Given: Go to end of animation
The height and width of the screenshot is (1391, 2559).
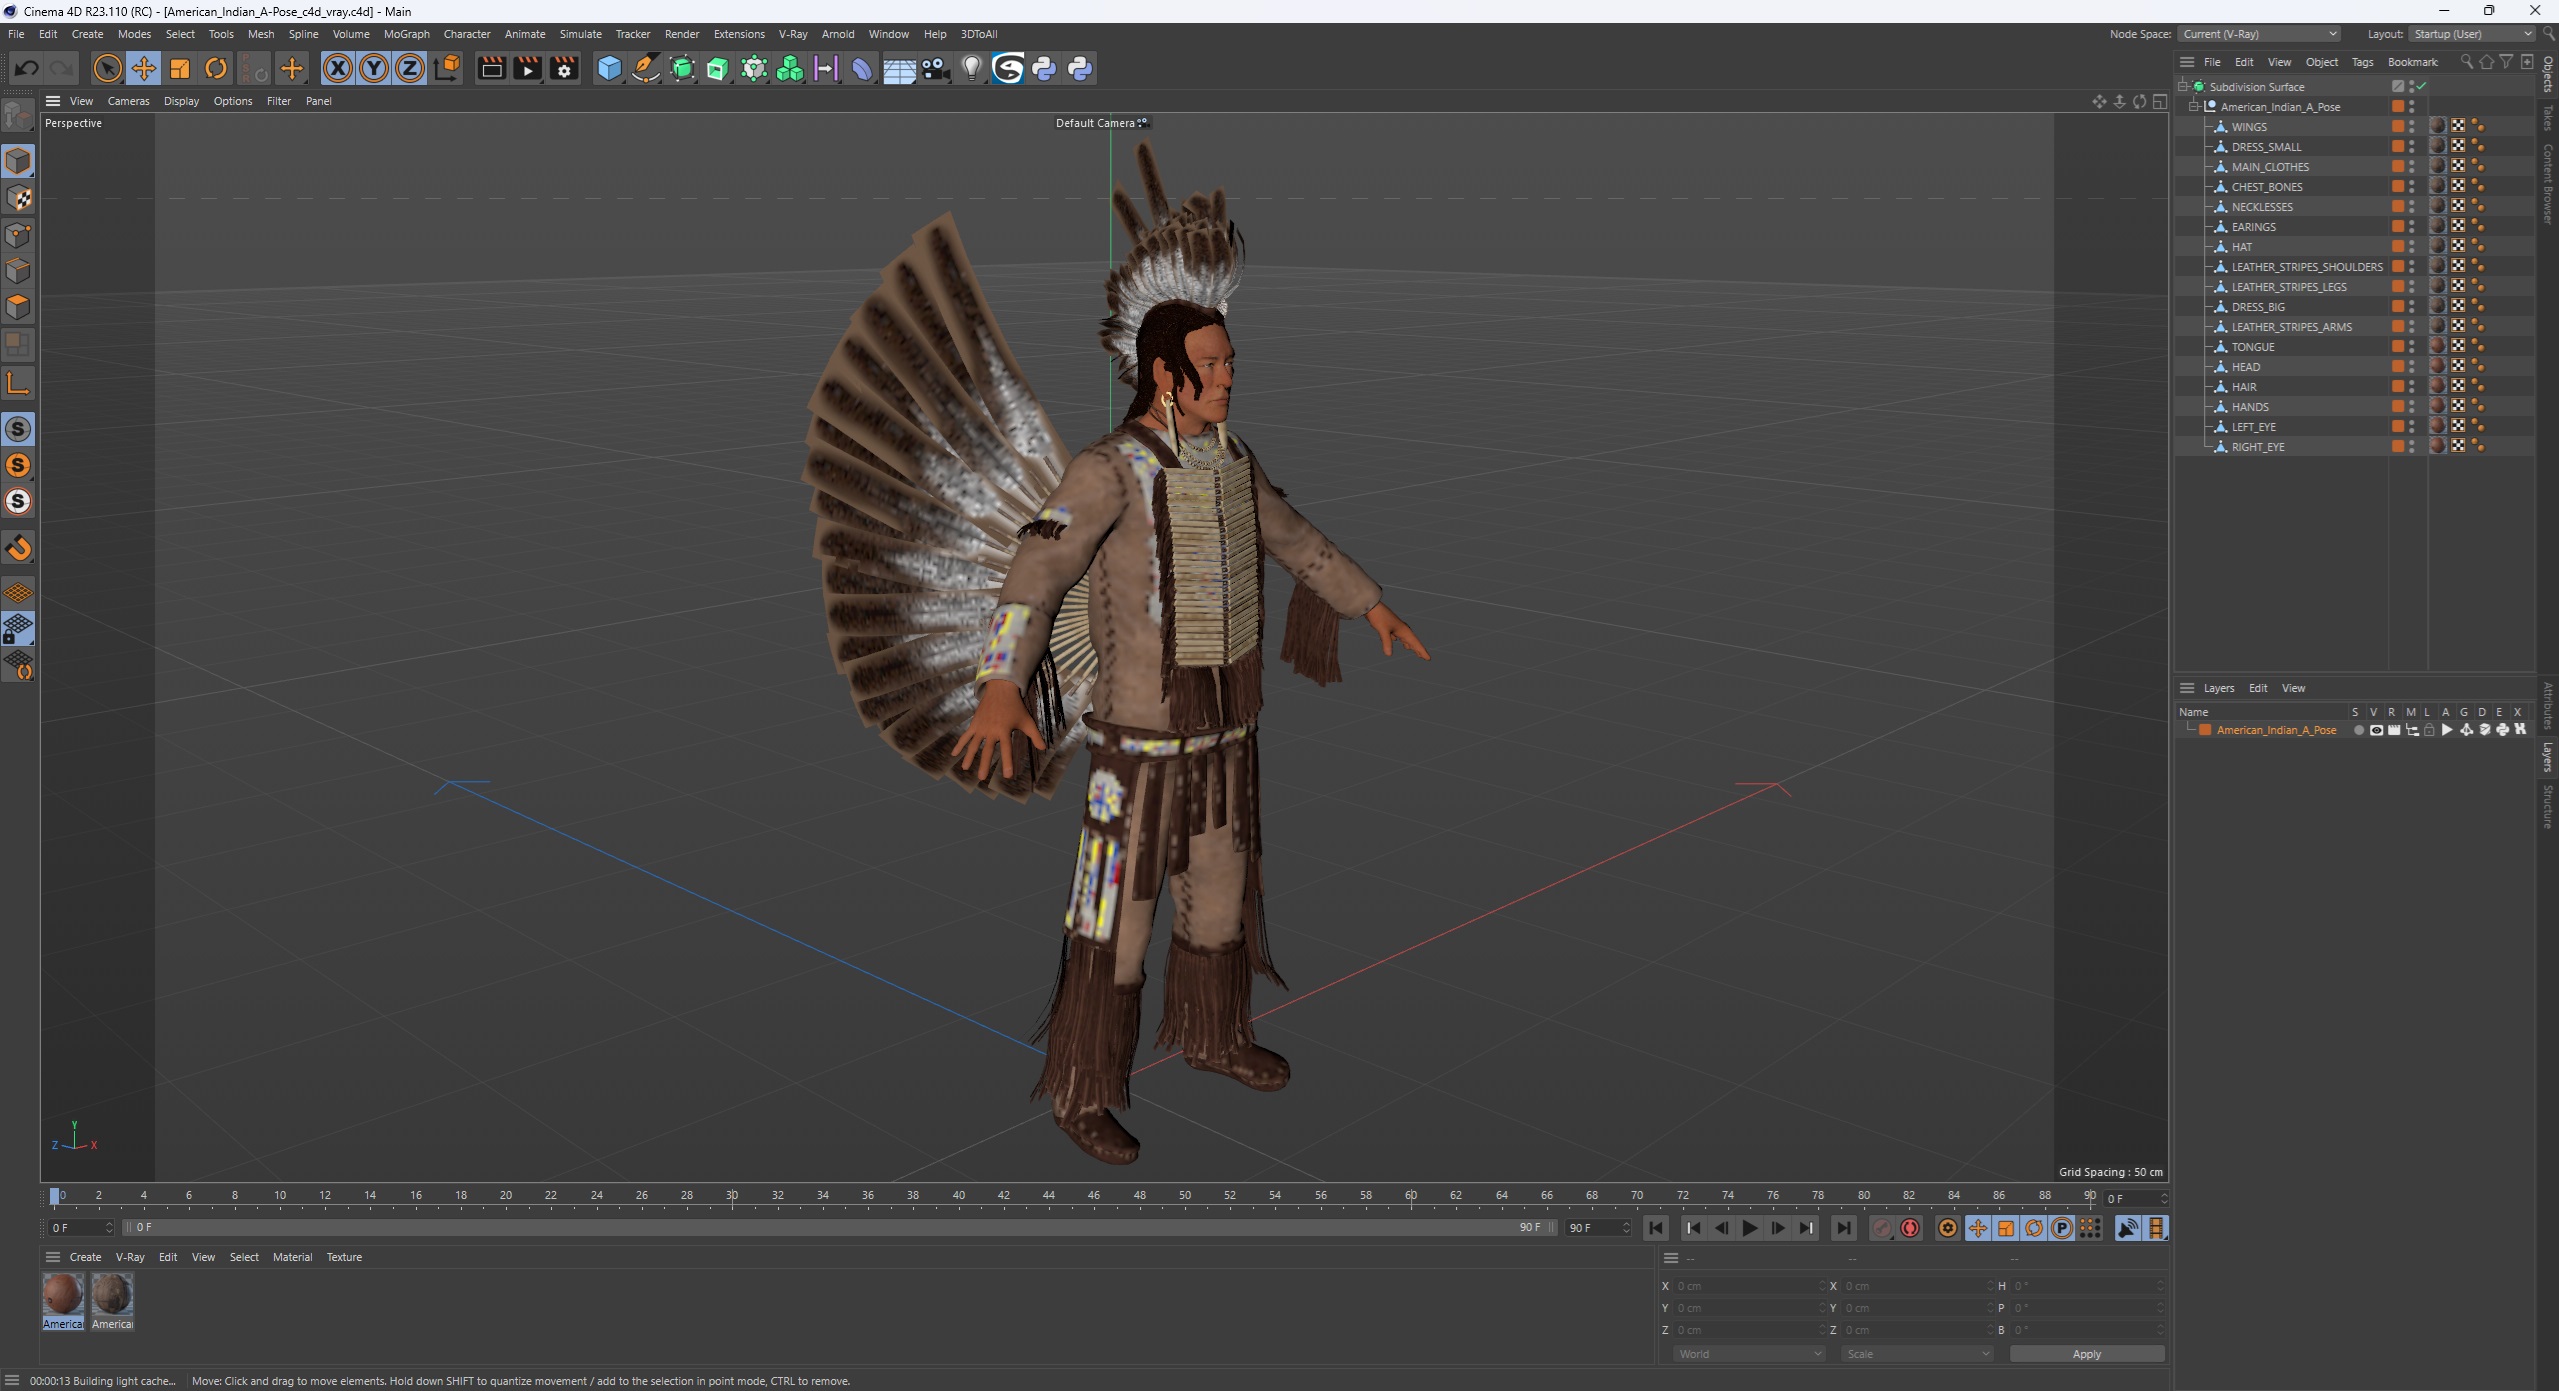Looking at the screenshot, I should tap(1843, 1228).
